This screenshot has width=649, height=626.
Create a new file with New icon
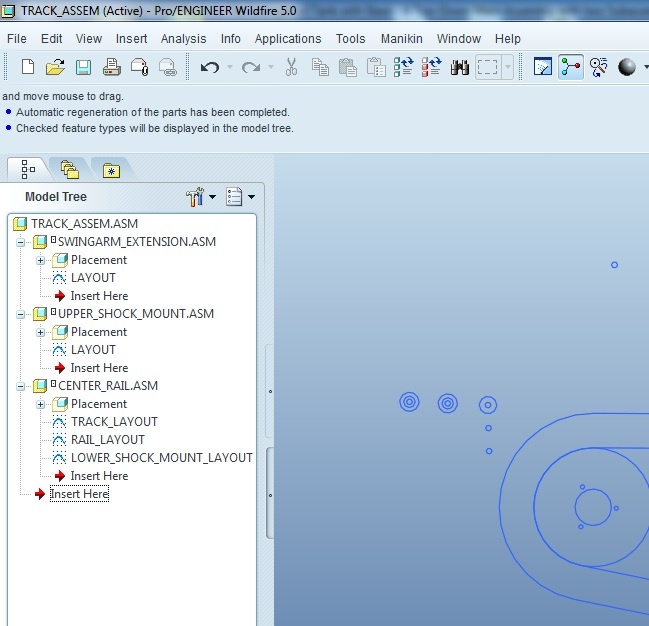coord(28,67)
